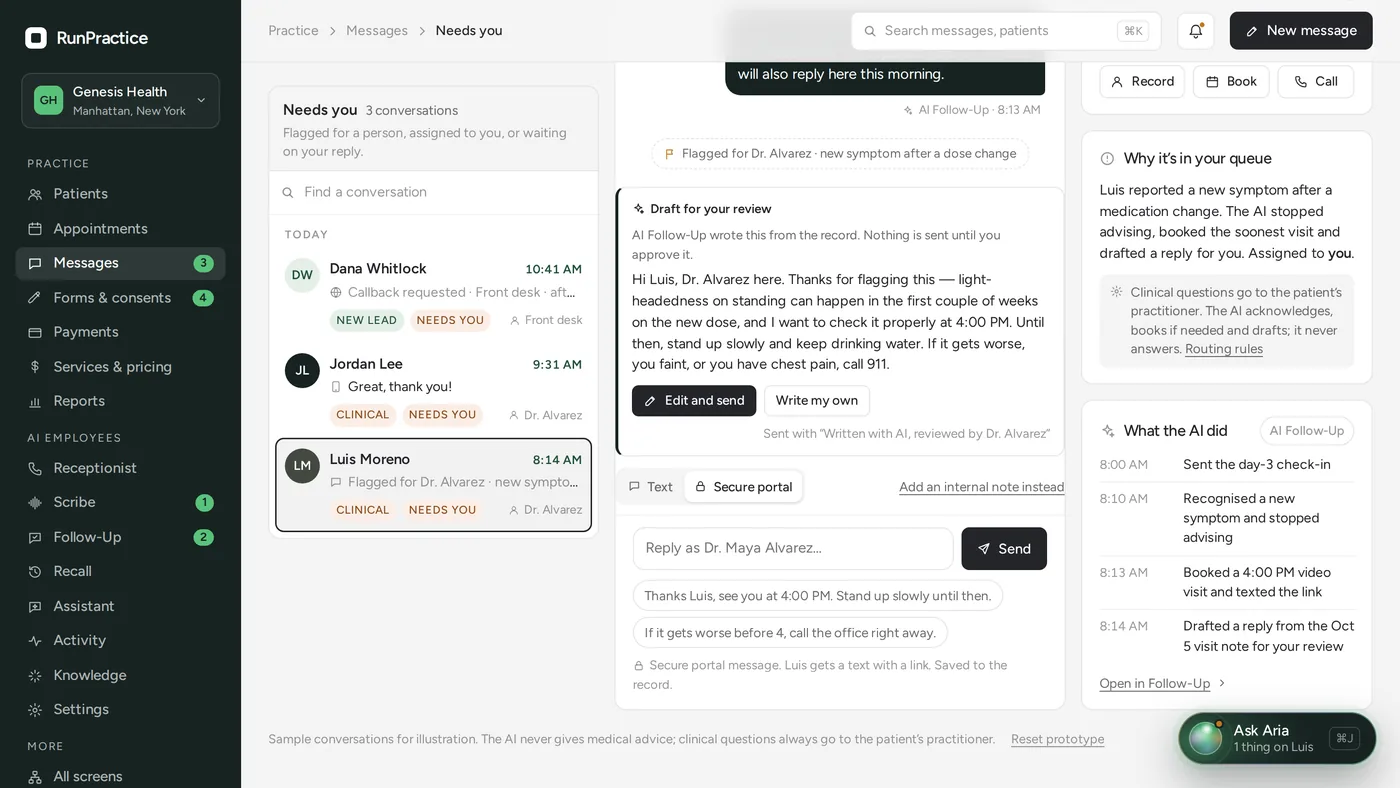Click the Follow-Up badge showing 2
The width and height of the screenshot is (1400, 788).
click(203, 537)
